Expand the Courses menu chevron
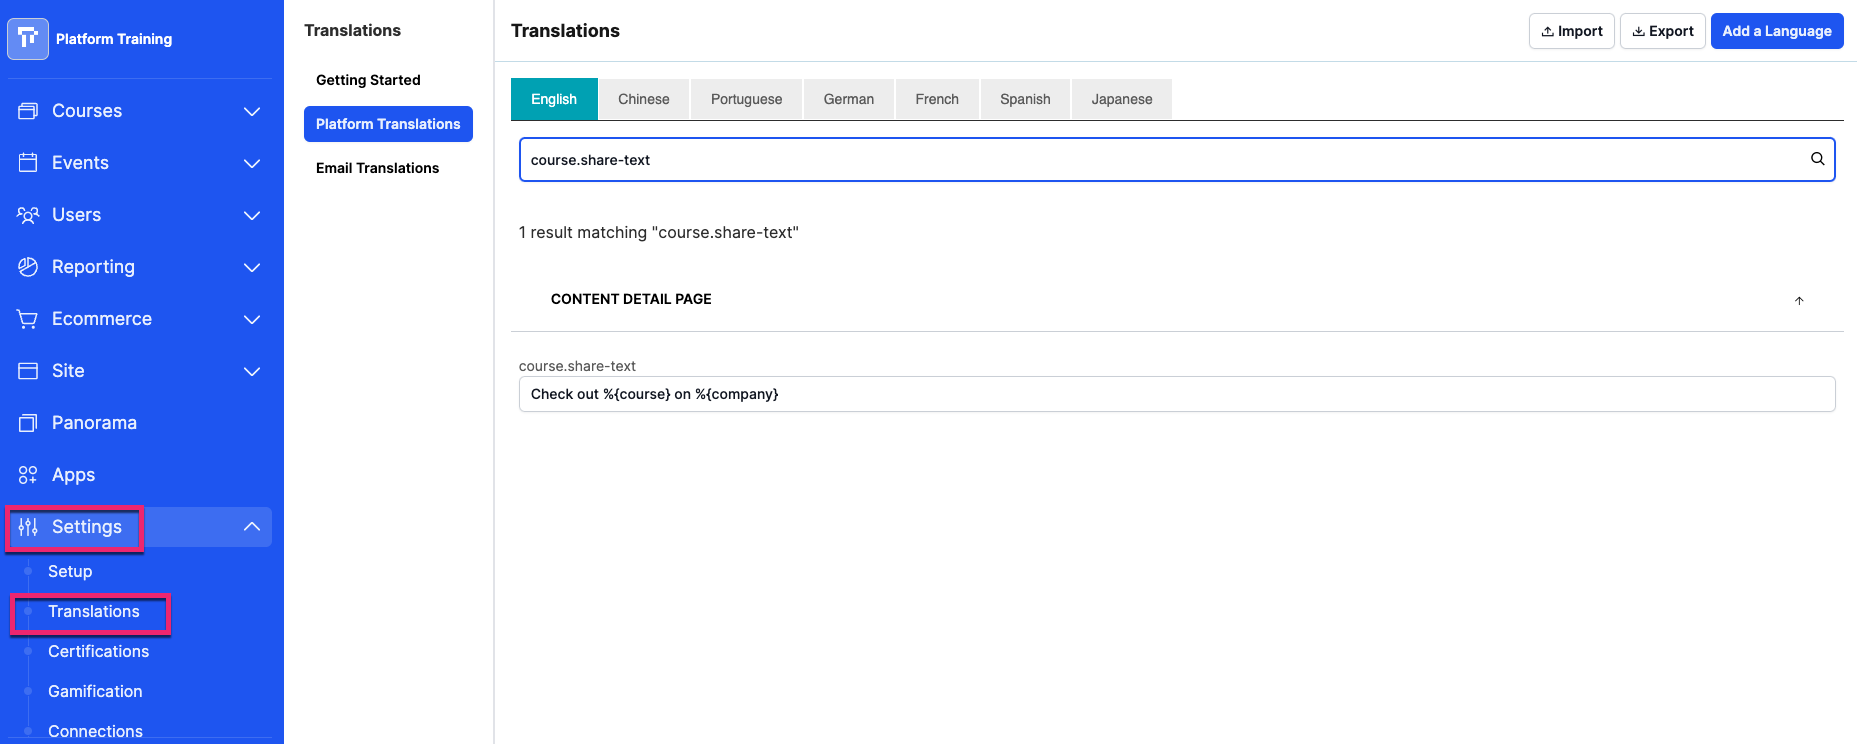Viewport: 1857px width, 744px height. (252, 111)
